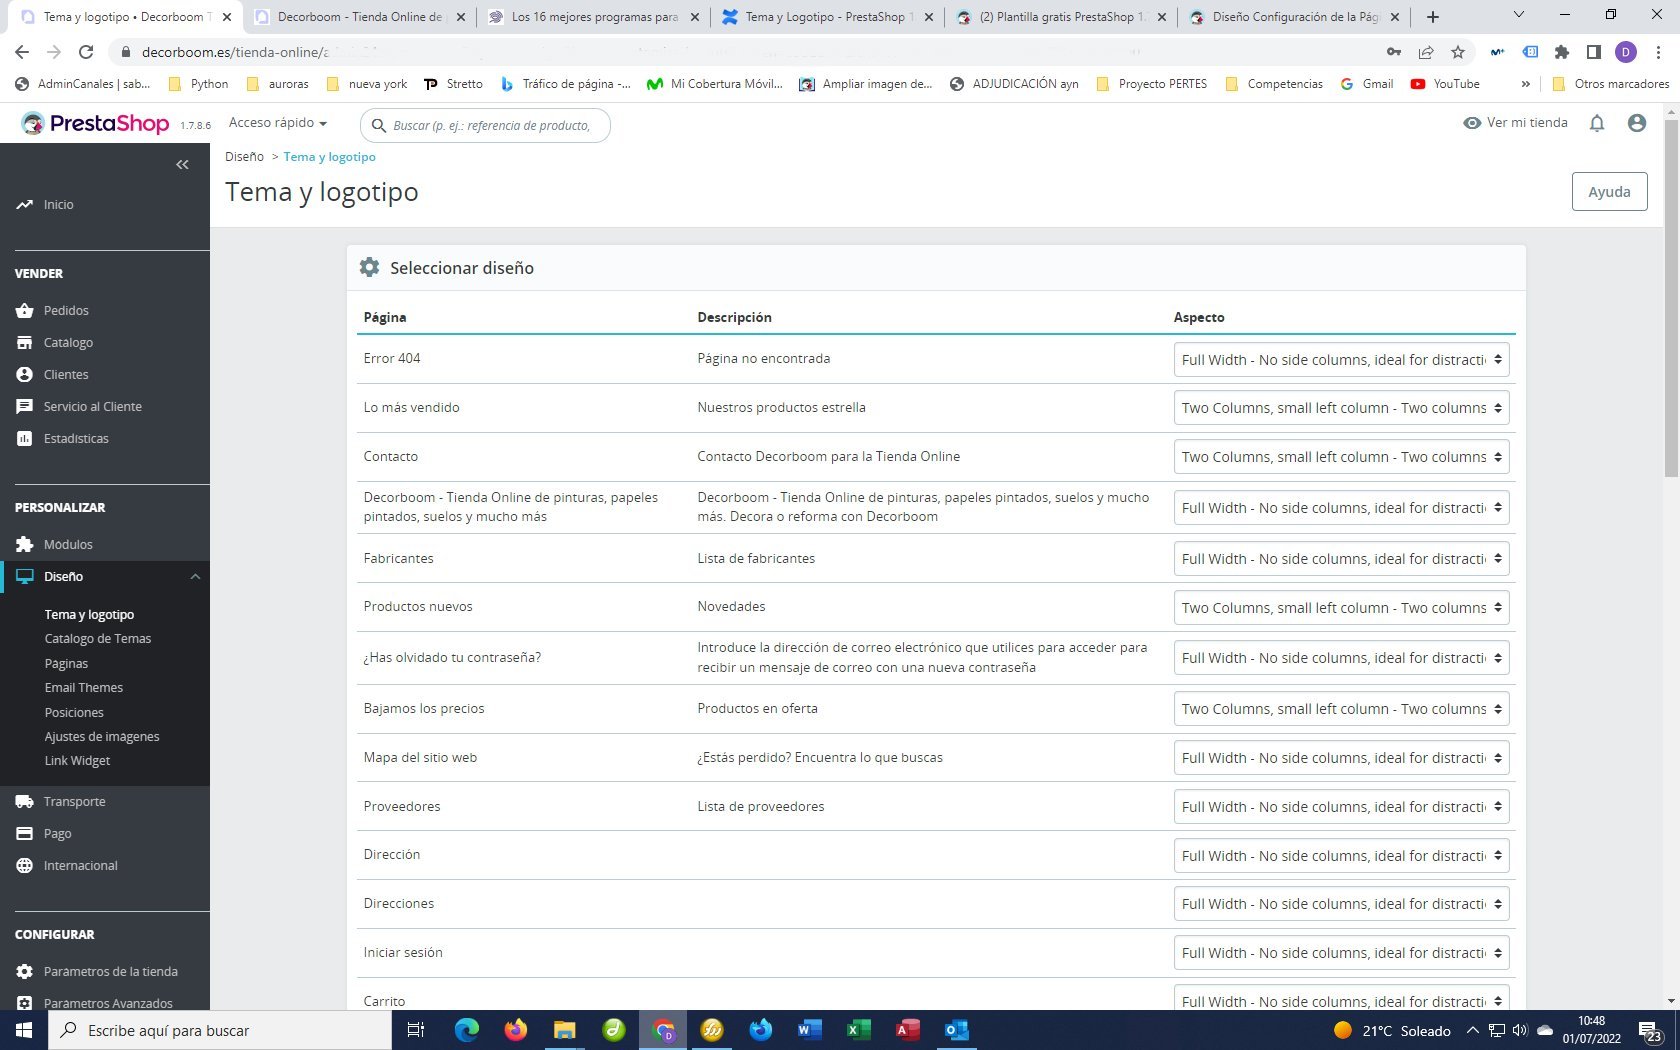
Task: Open the notifications bell
Action: pyautogui.click(x=1597, y=123)
